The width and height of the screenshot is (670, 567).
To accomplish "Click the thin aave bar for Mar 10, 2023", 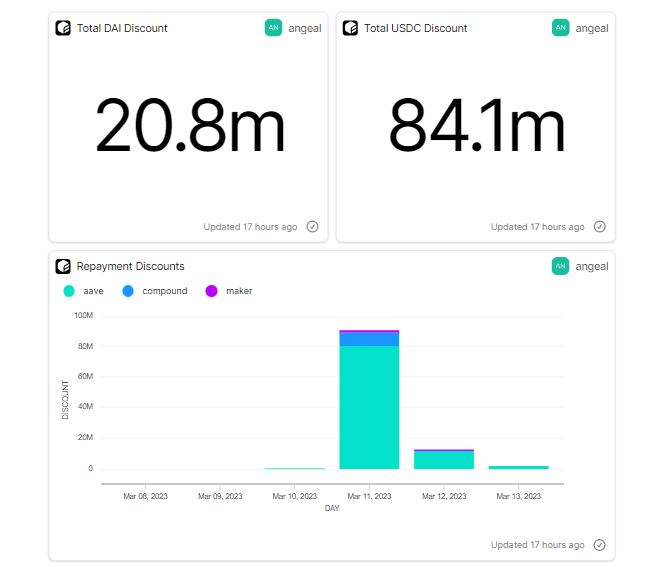I will pyautogui.click(x=294, y=468).
